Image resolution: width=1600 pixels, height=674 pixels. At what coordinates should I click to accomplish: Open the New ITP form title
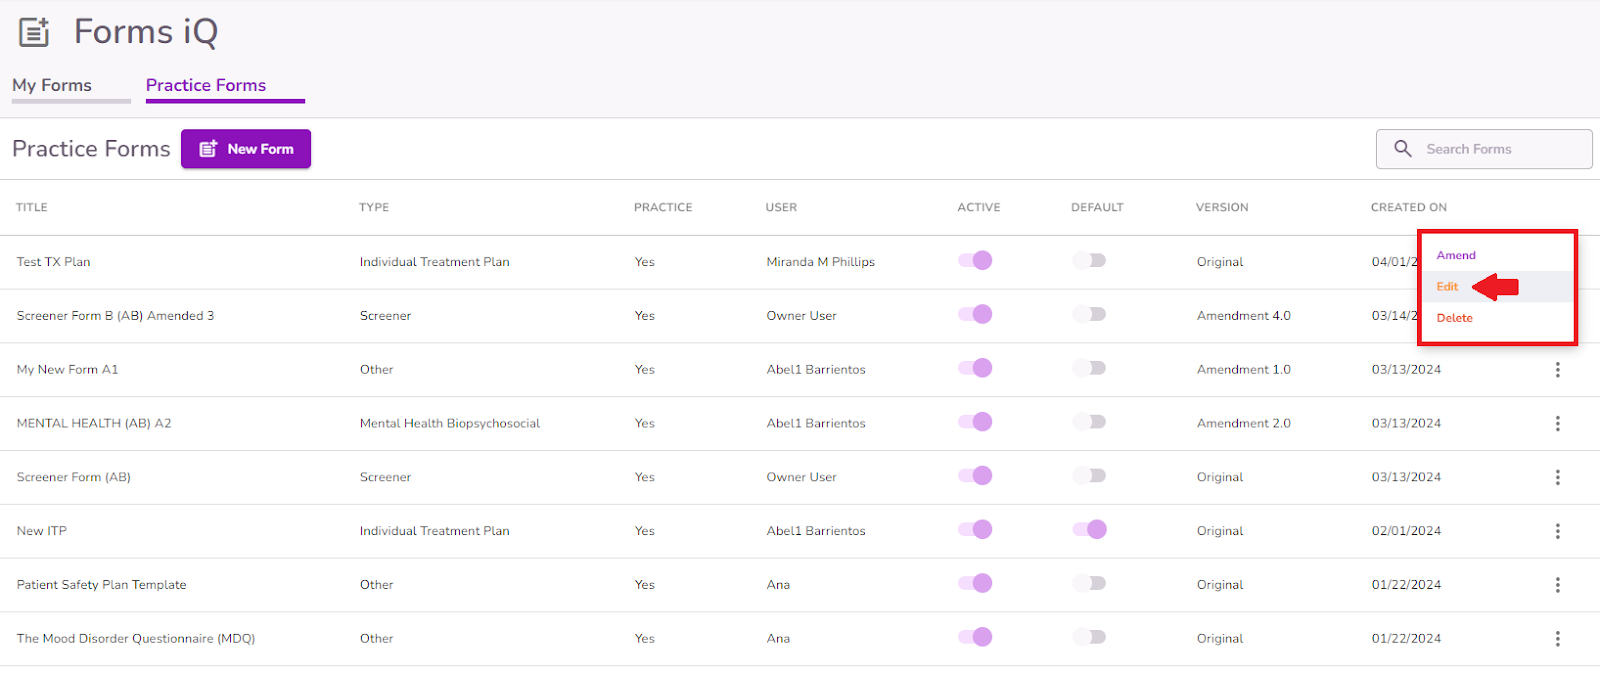(42, 531)
